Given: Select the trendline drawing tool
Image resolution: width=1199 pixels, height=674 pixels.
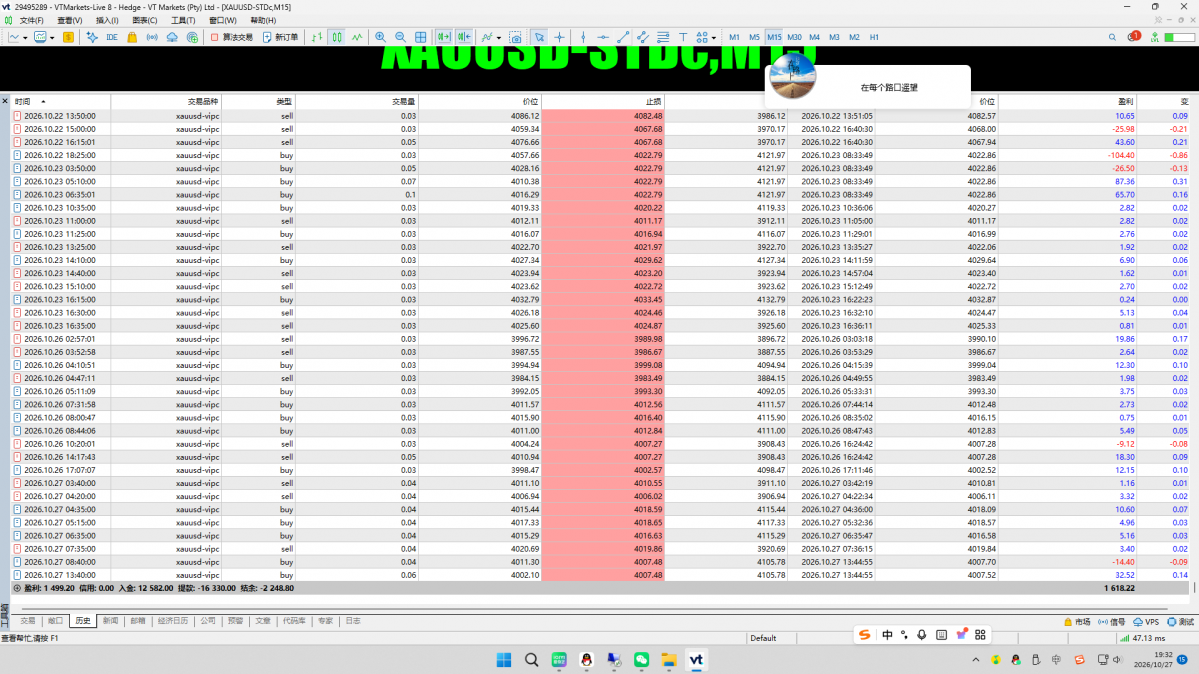Looking at the screenshot, I should [623, 37].
